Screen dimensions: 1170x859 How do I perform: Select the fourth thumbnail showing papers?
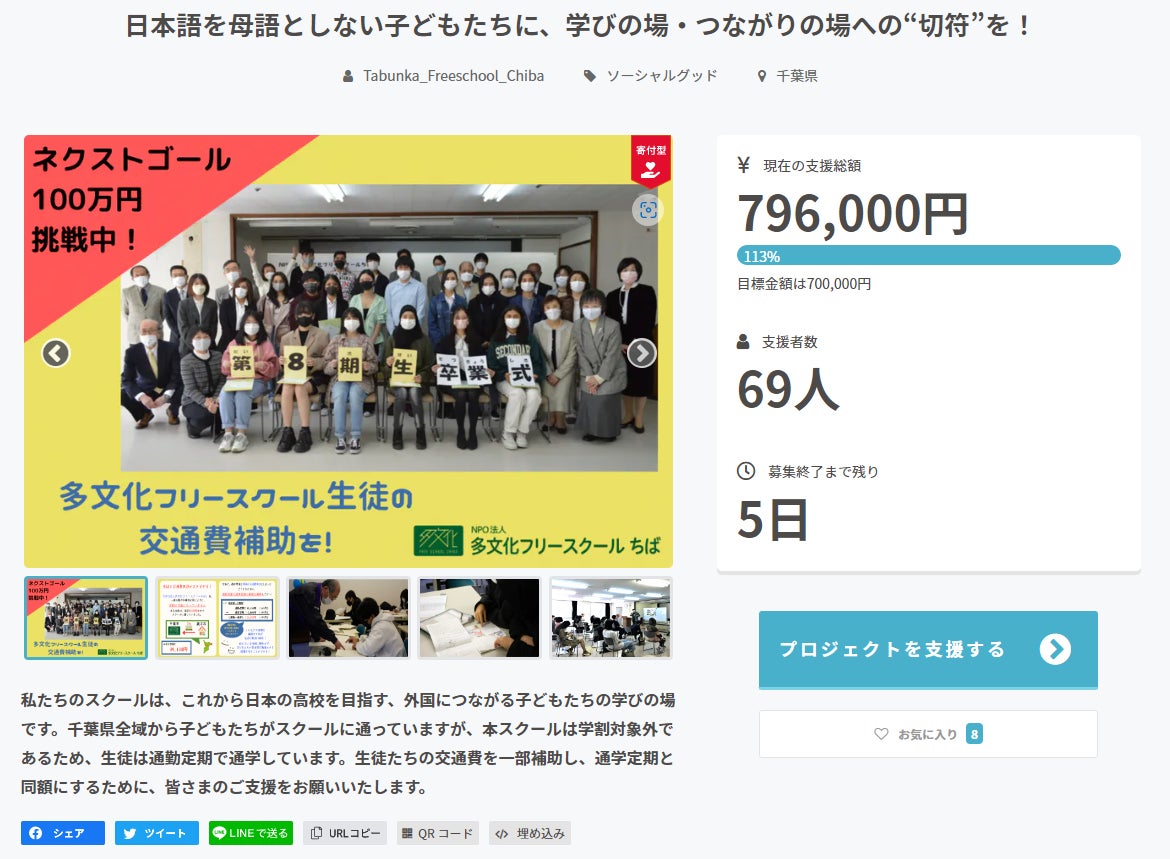tap(480, 618)
